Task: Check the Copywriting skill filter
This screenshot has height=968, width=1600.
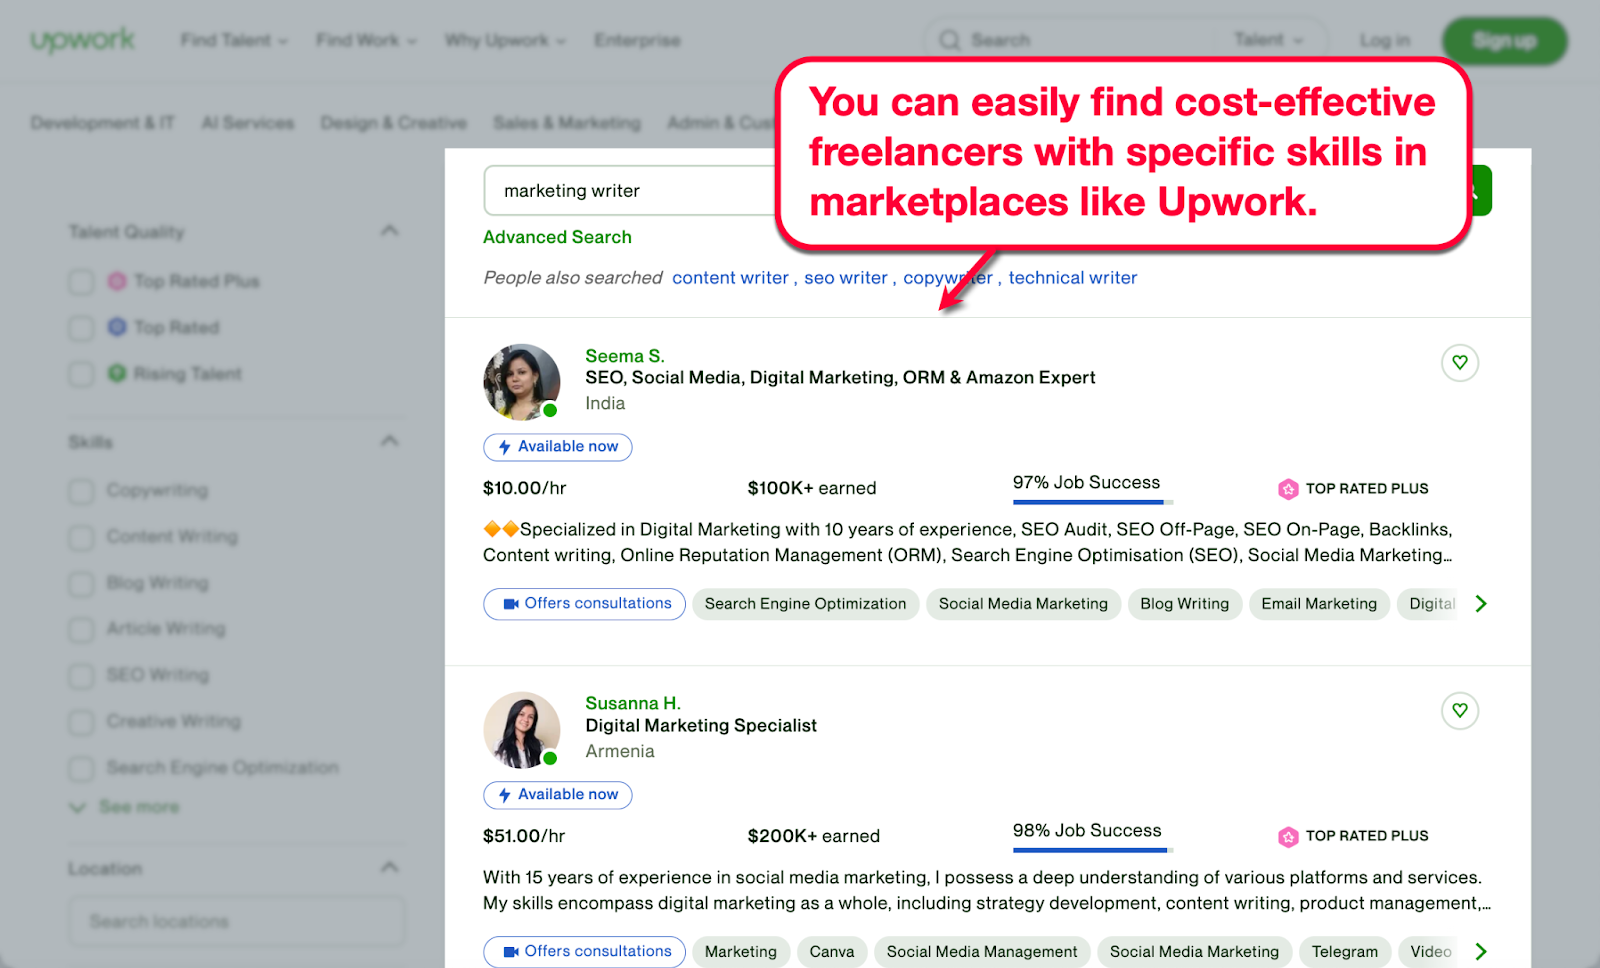Action: click(81, 490)
